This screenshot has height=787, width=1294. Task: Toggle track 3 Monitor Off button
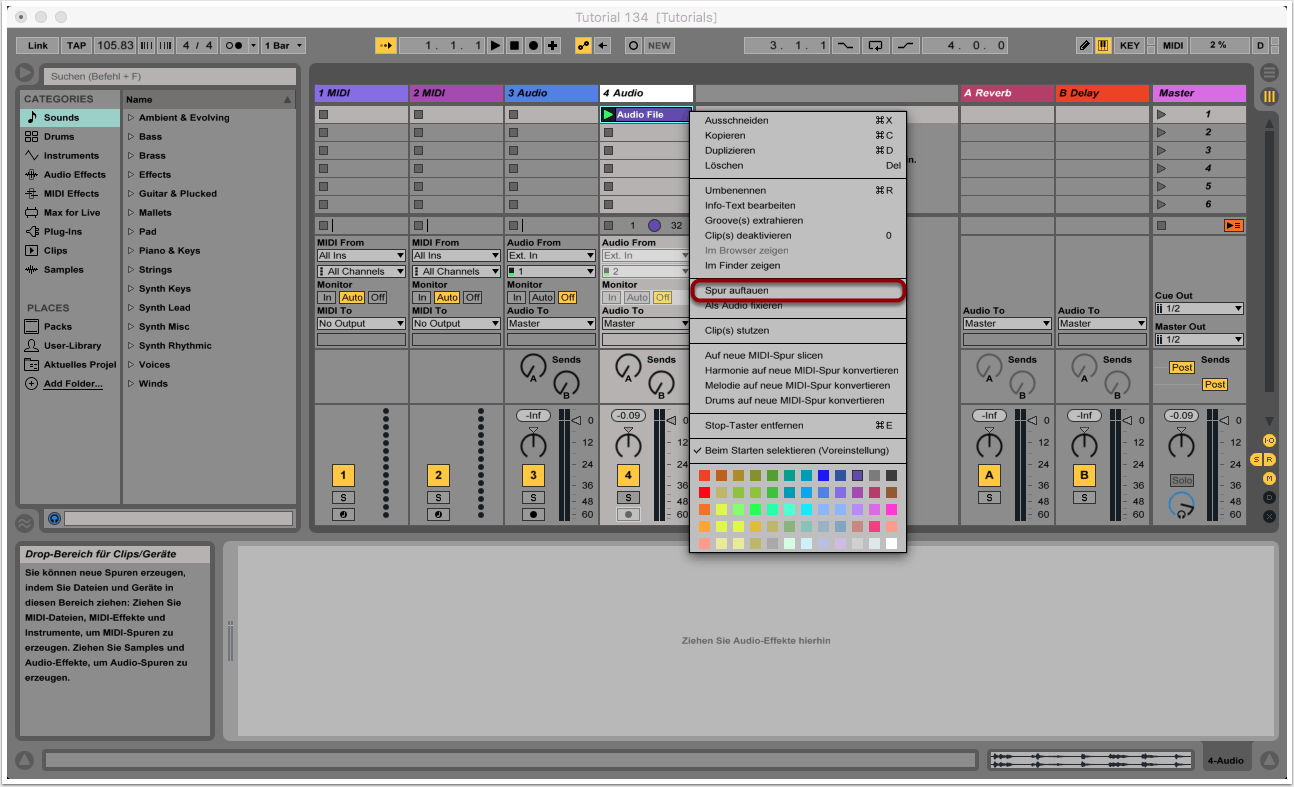point(567,298)
